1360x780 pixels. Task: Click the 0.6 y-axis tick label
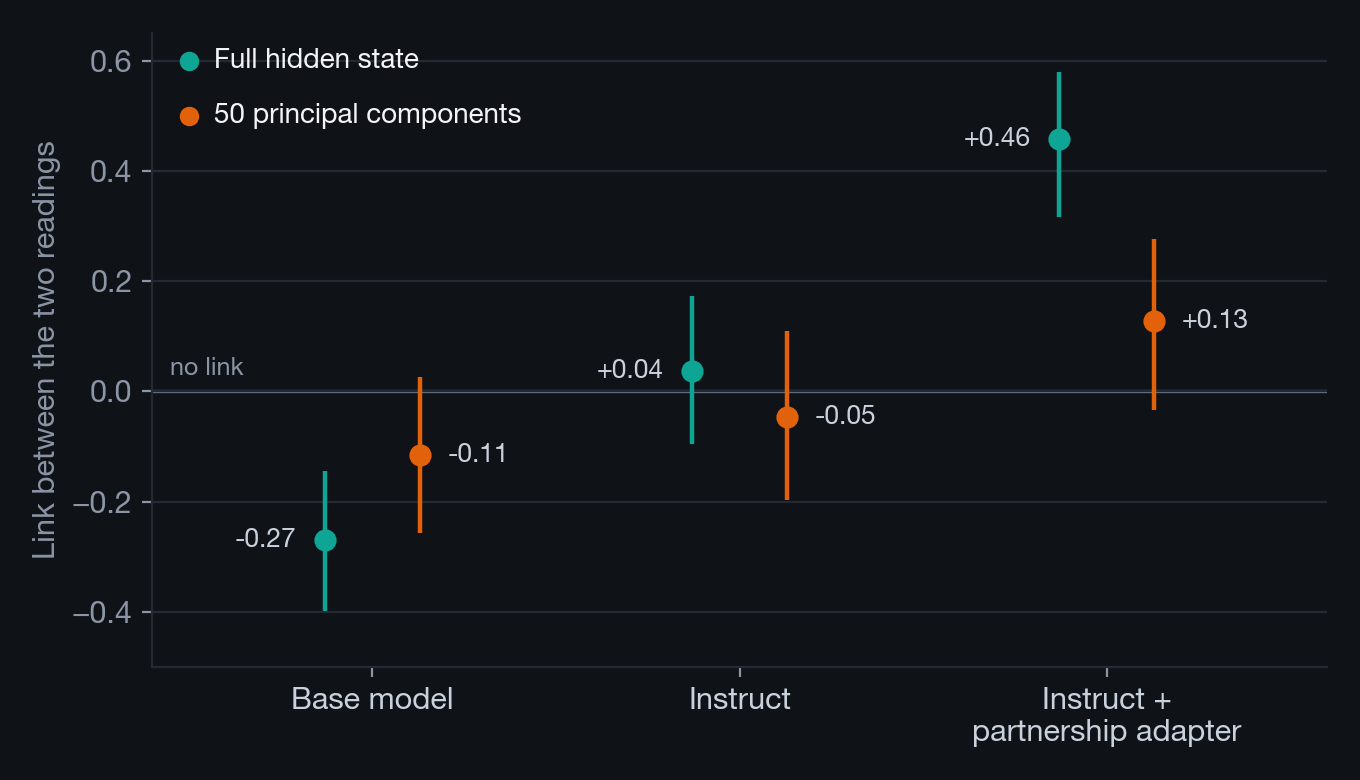point(111,62)
